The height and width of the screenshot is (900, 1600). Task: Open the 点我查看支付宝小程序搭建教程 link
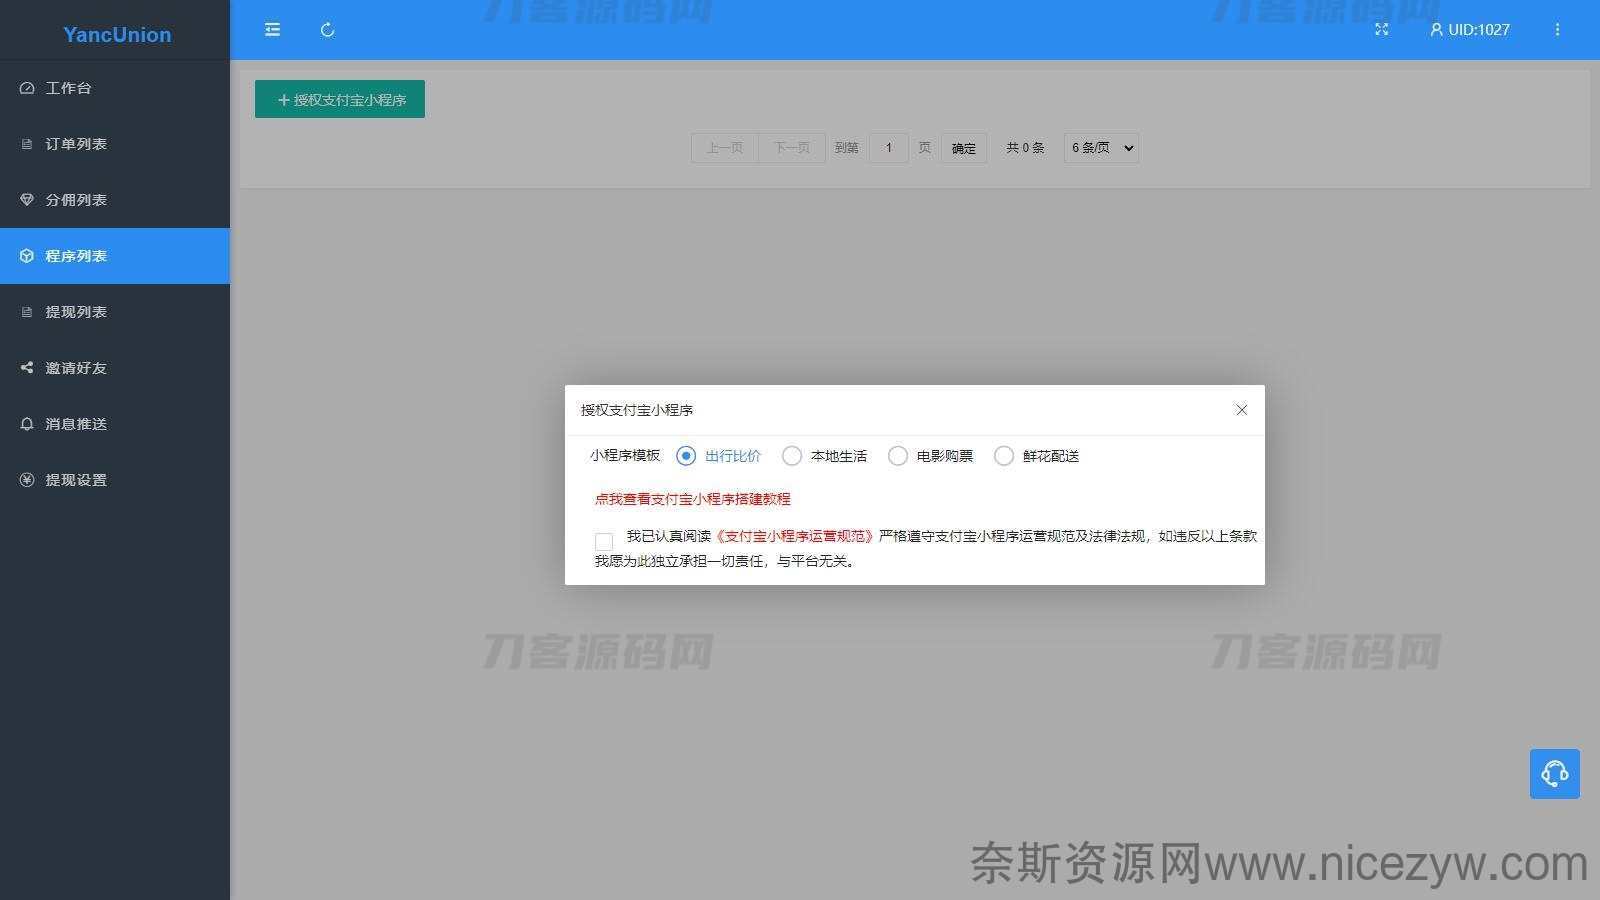coord(693,499)
